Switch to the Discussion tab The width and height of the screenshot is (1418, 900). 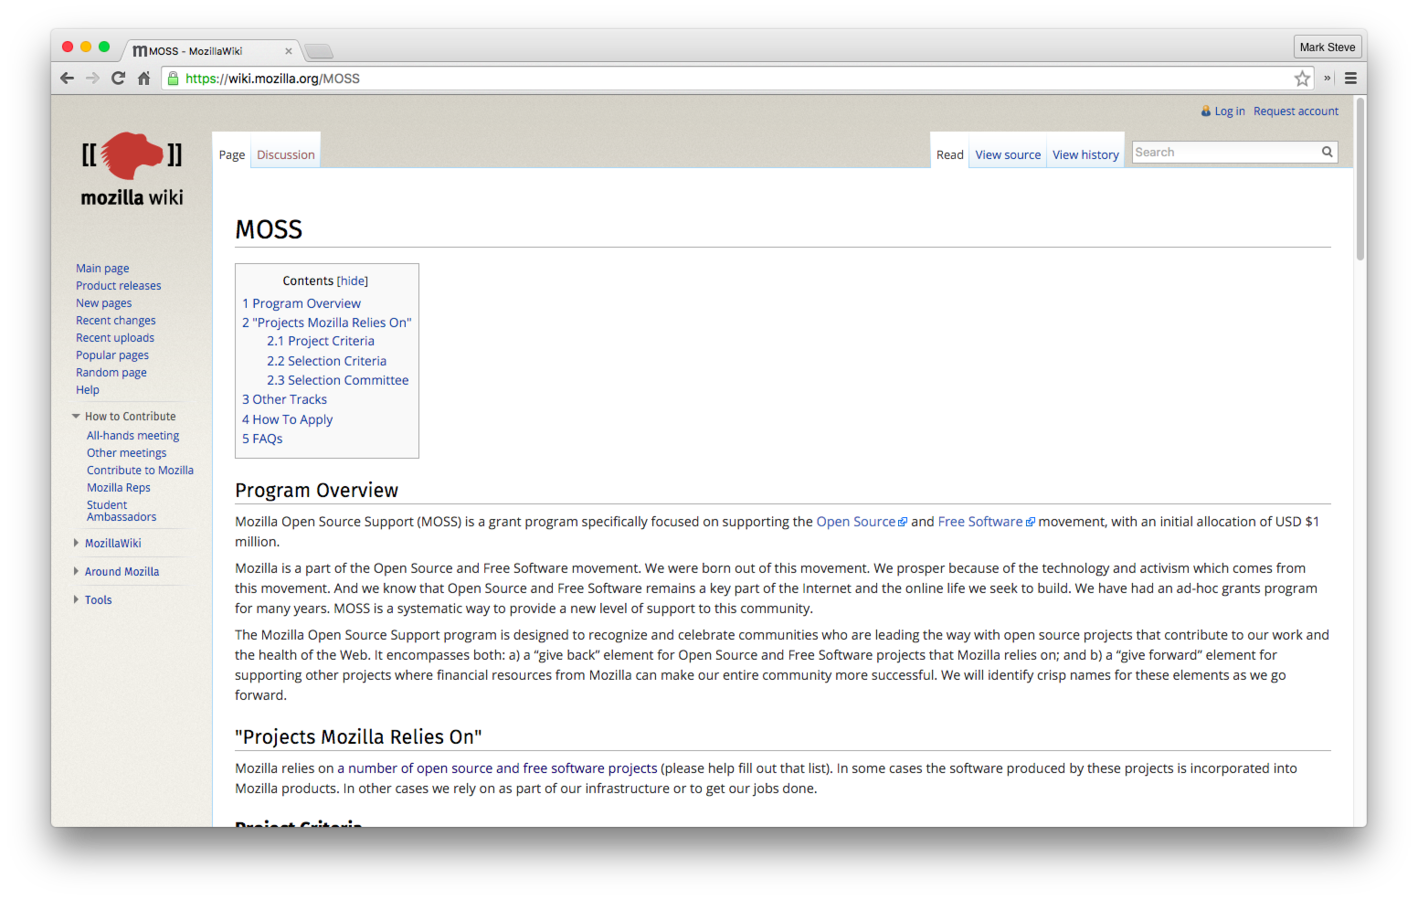286,155
